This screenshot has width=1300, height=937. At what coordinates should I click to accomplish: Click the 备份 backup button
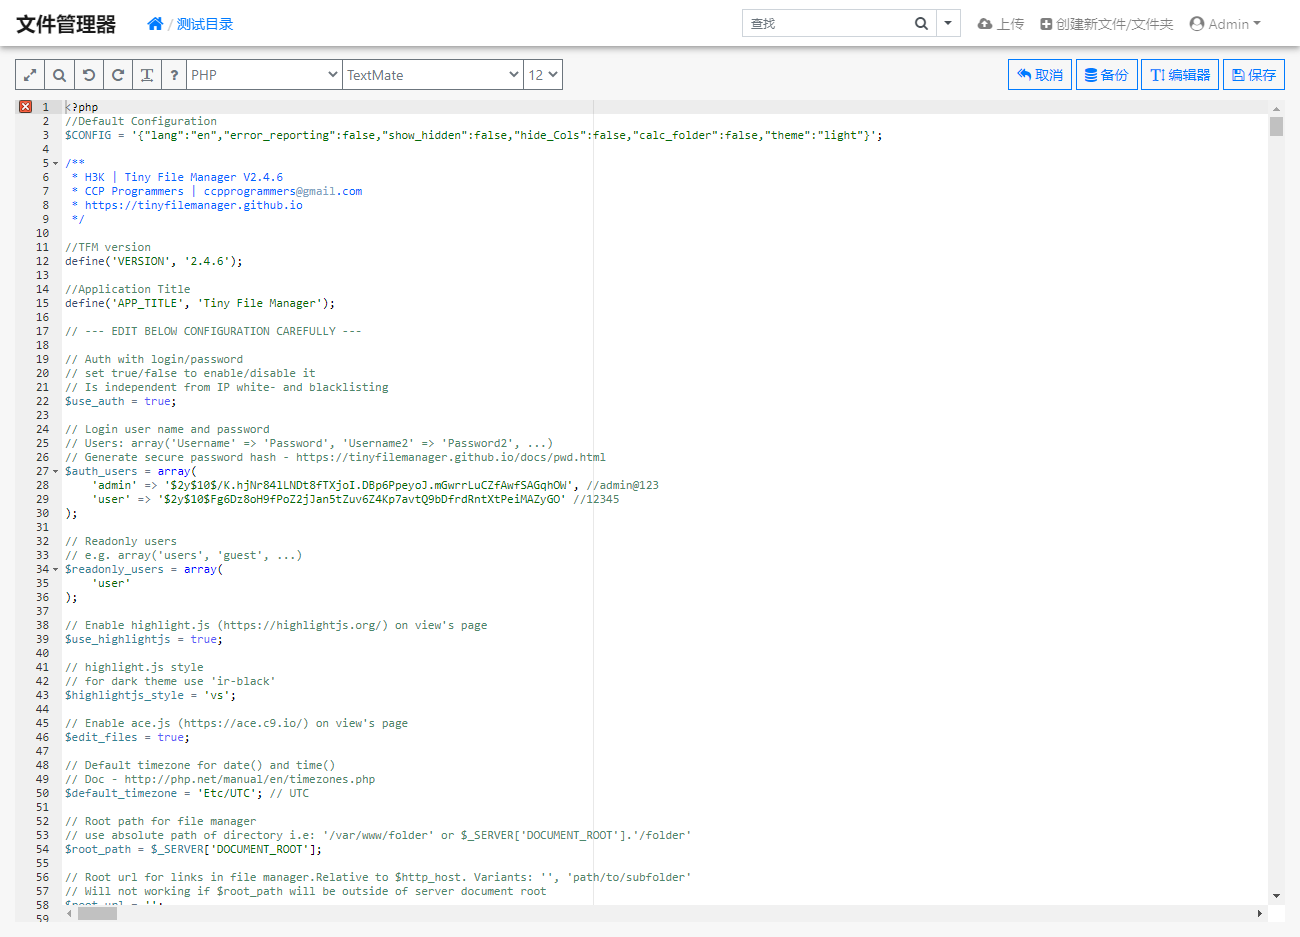tap(1106, 75)
